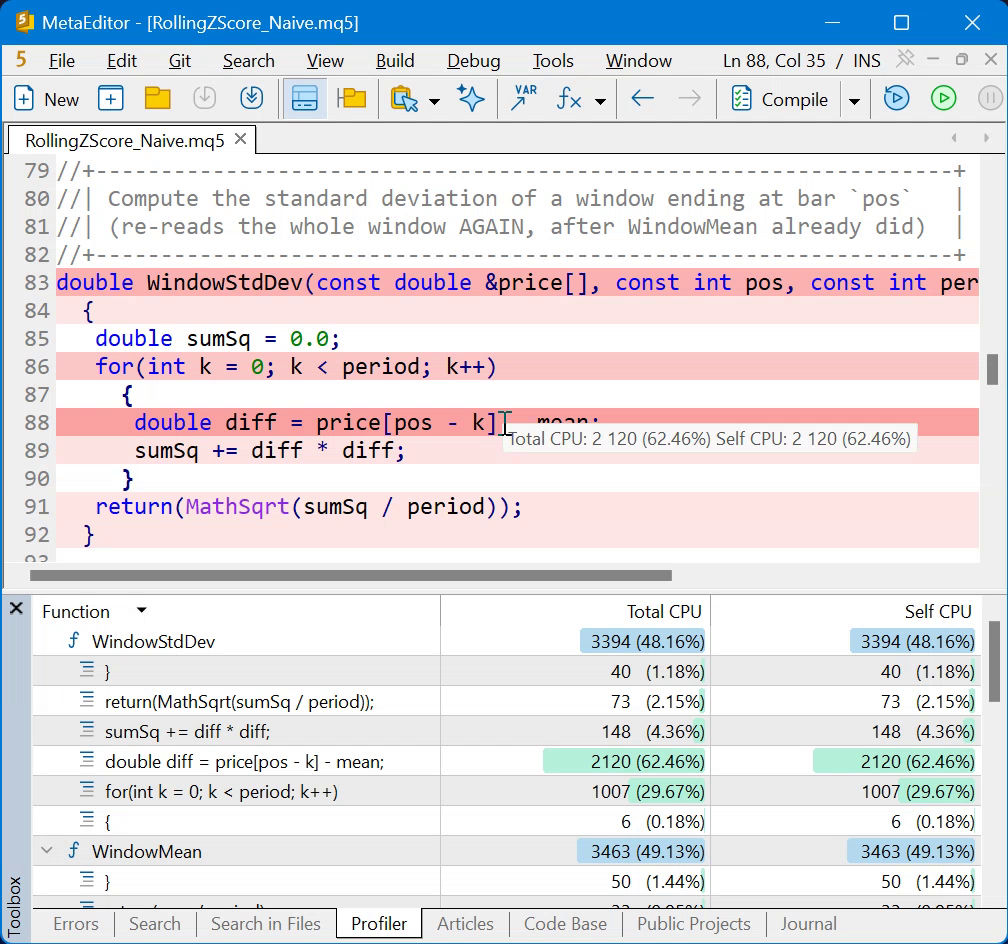The image size is (1008, 944).
Task: Close the Toolbox panel with X
Action: click(17, 608)
